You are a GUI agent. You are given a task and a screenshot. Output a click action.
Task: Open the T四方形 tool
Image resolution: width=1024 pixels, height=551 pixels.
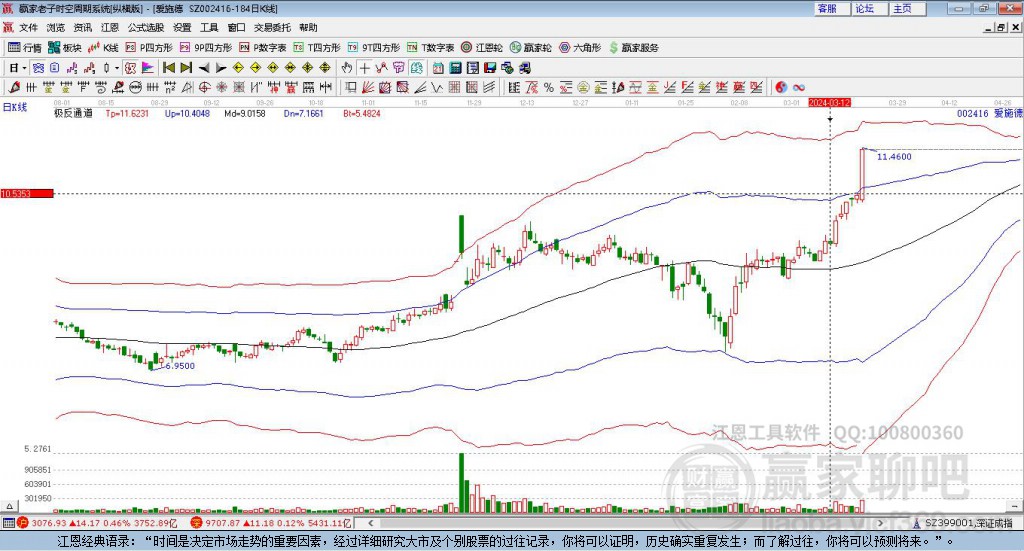pyautogui.click(x=317, y=48)
